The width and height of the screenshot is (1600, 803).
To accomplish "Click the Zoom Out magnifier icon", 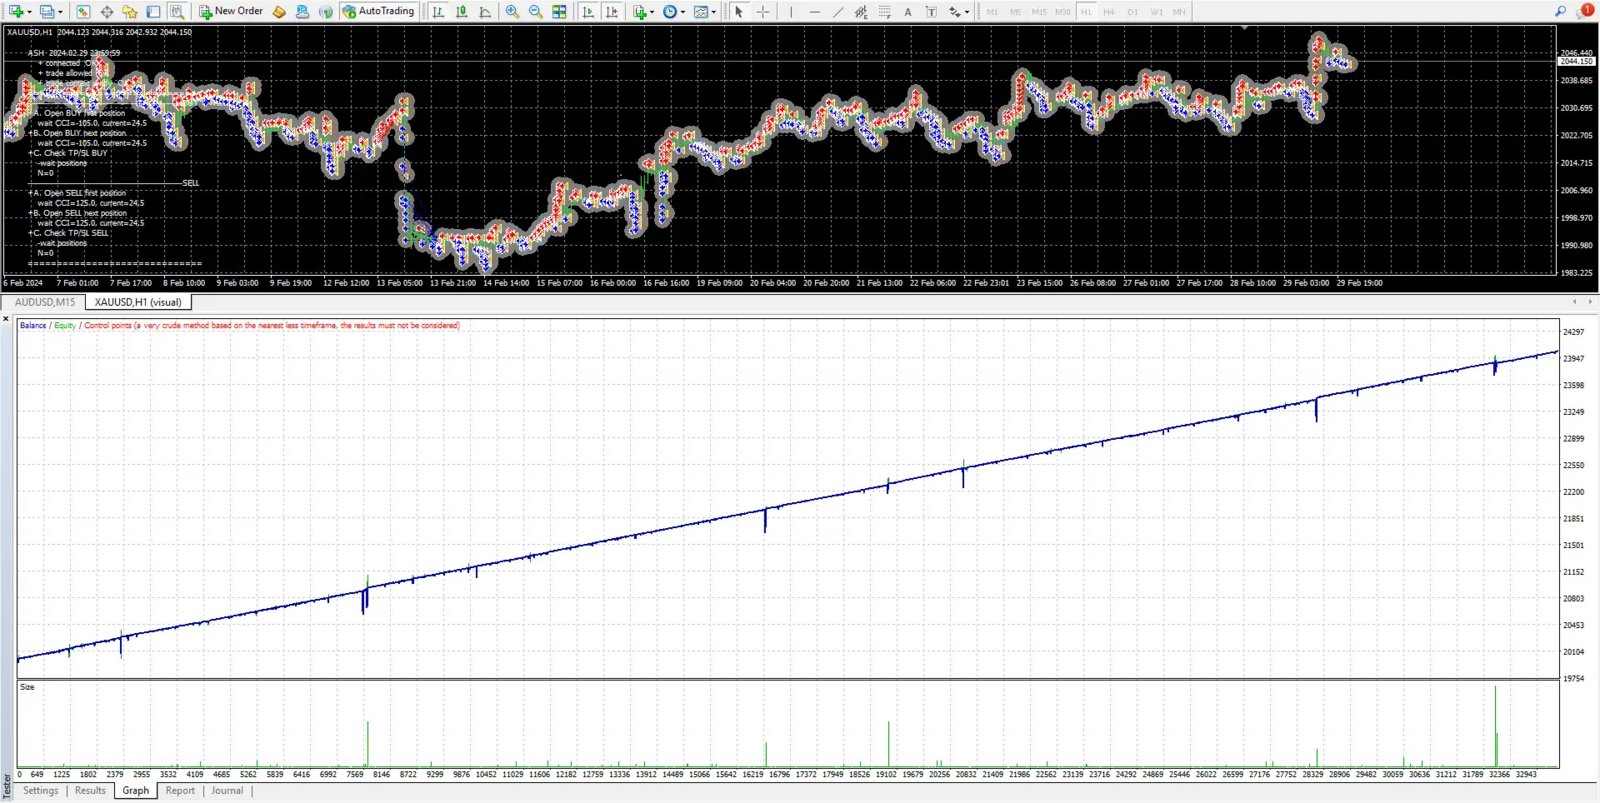I will click(536, 12).
